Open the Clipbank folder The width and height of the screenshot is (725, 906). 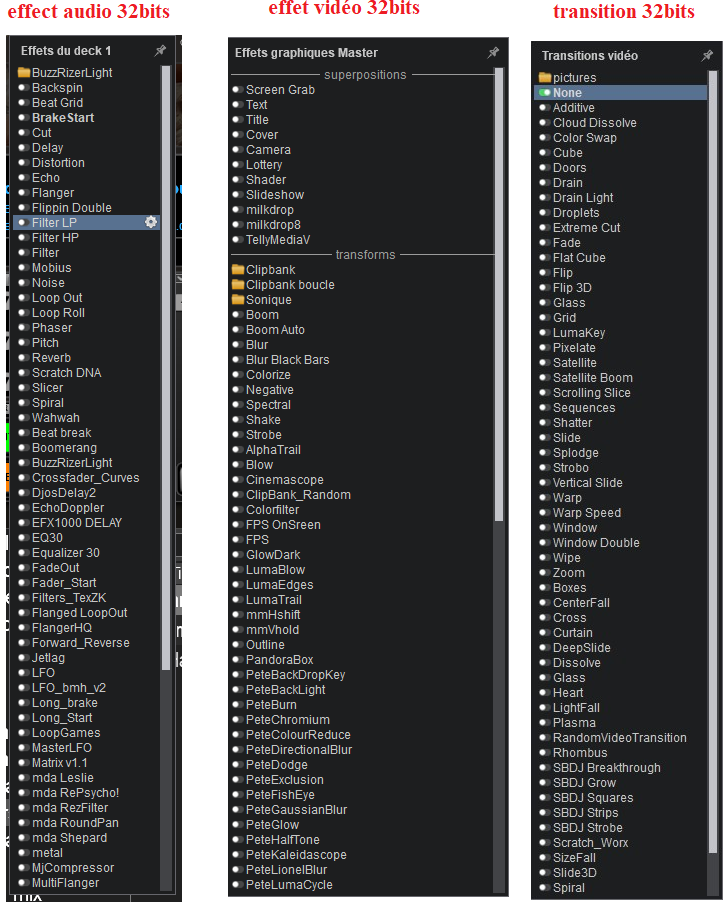click(x=263, y=270)
